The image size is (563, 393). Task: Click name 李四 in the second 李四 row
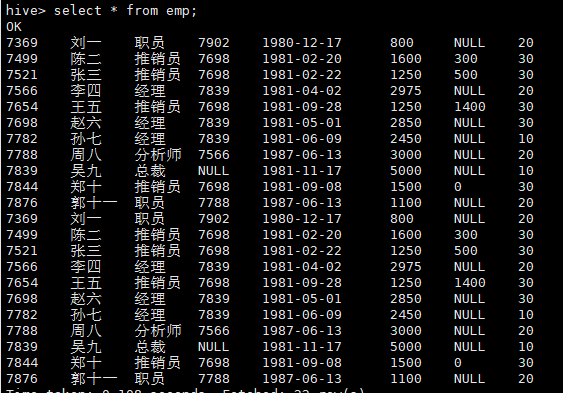[x=86, y=267]
